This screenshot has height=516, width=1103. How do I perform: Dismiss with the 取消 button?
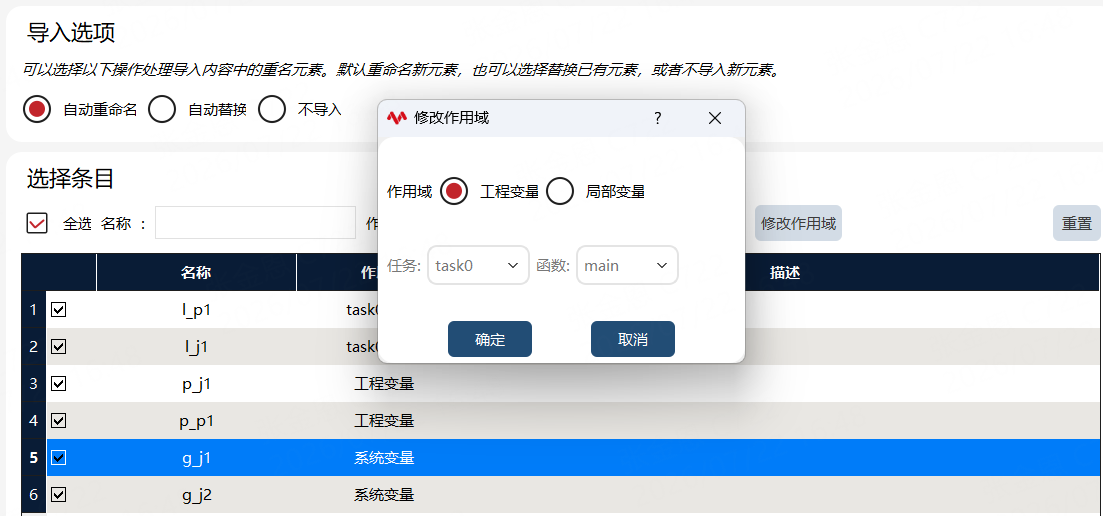pos(632,340)
